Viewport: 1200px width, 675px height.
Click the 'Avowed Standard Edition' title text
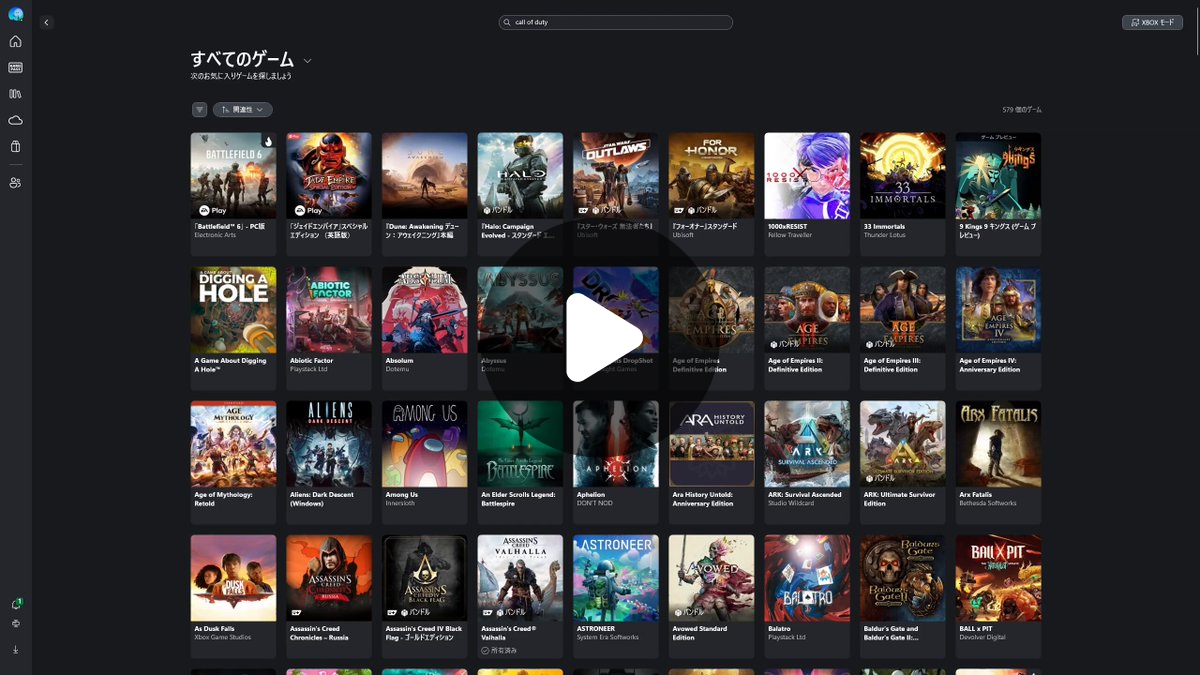click(700, 633)
